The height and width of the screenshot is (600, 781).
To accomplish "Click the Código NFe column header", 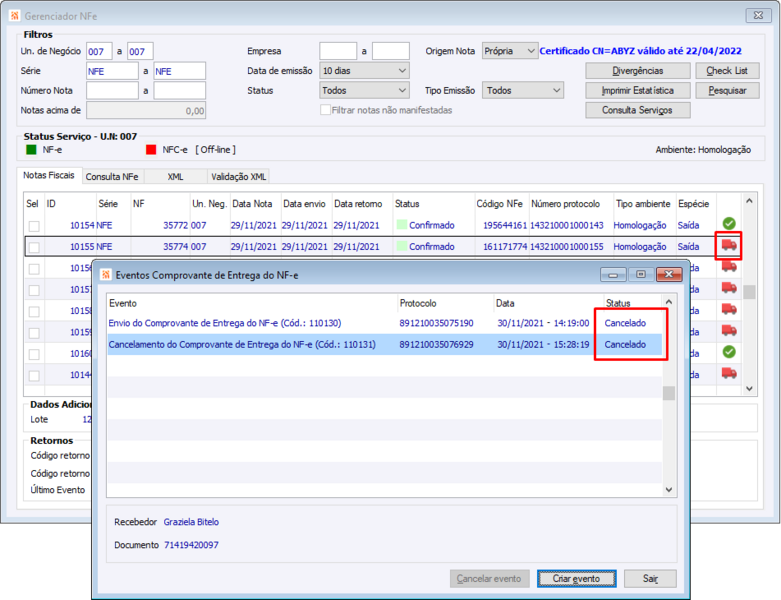I will coord(500,204).
